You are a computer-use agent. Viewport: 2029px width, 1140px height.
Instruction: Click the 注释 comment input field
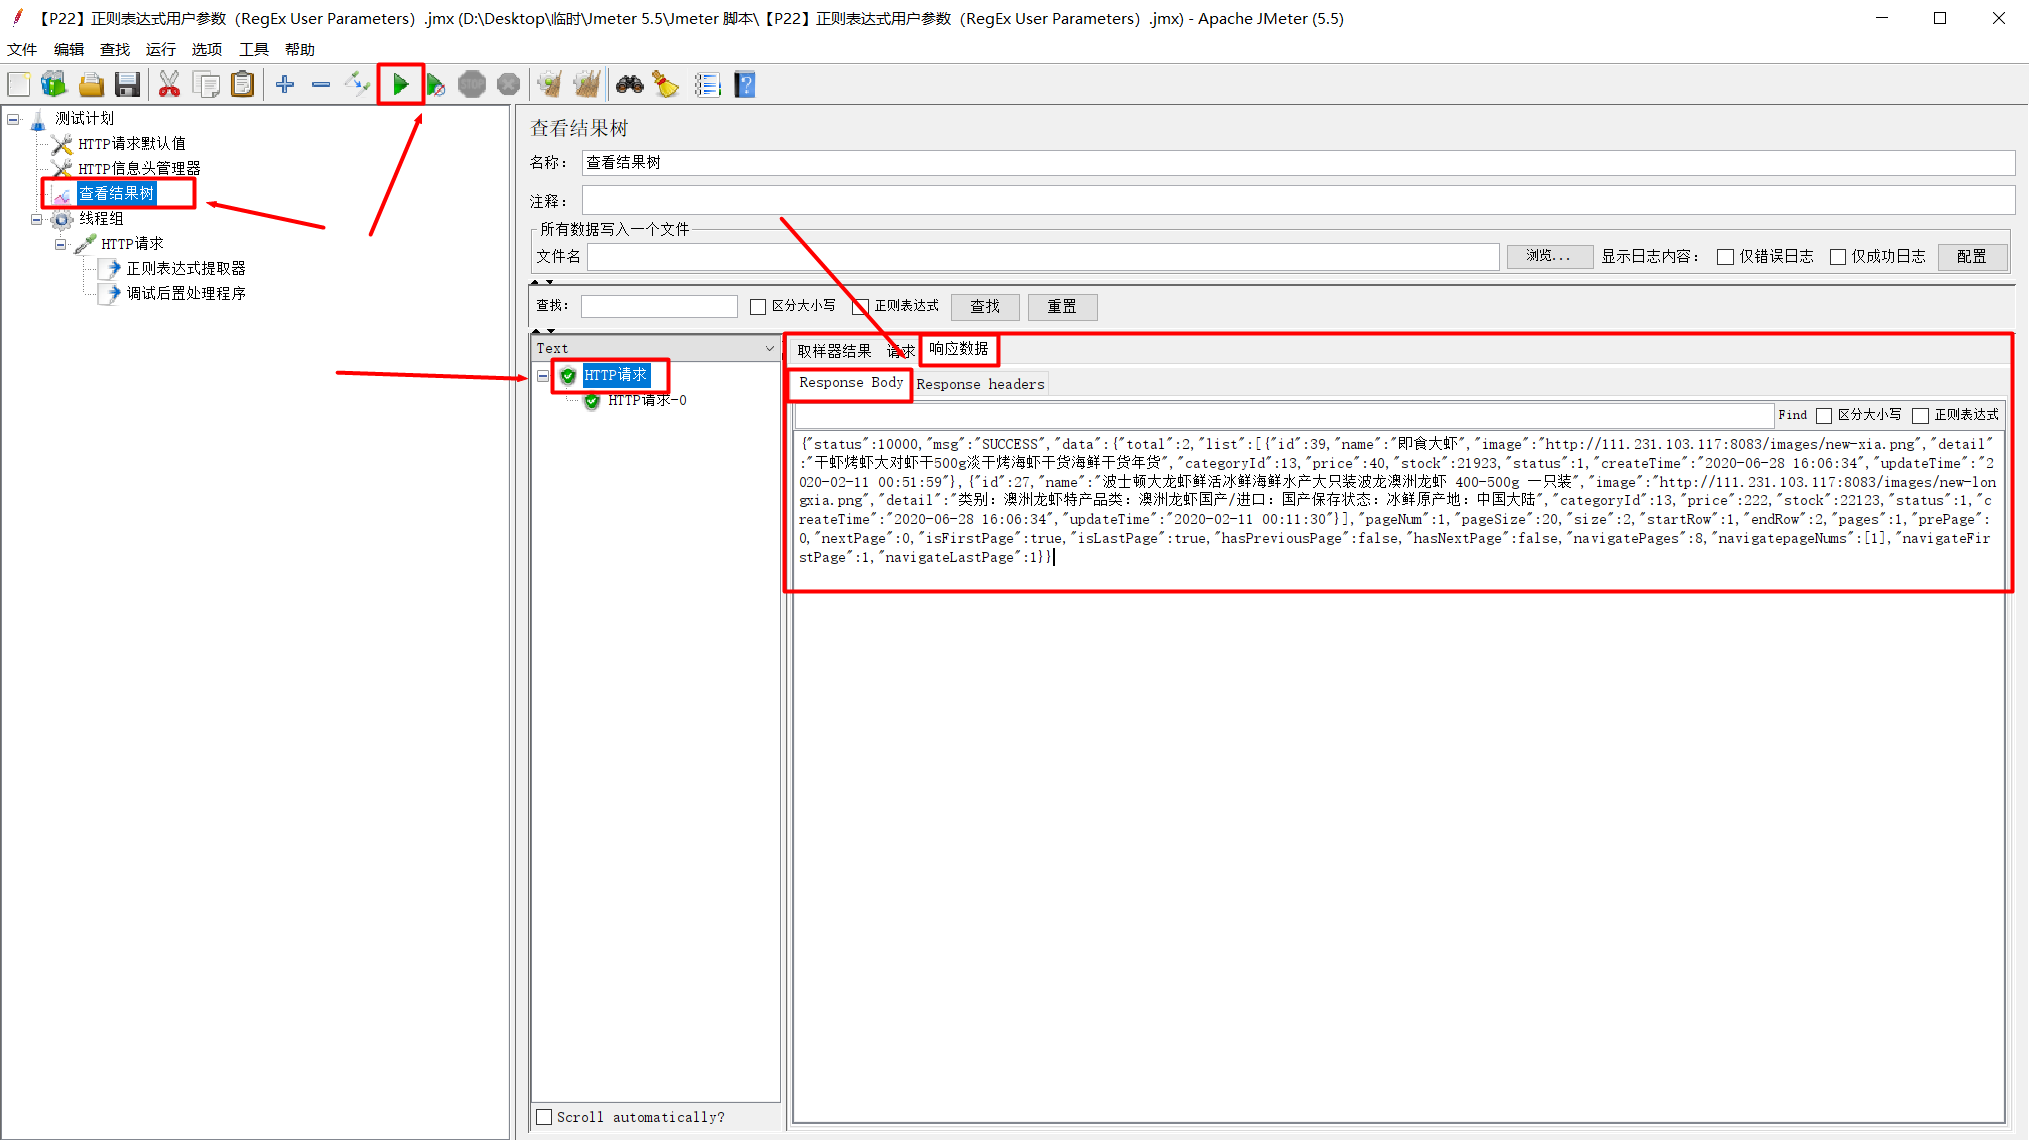tap(1298, 200)
